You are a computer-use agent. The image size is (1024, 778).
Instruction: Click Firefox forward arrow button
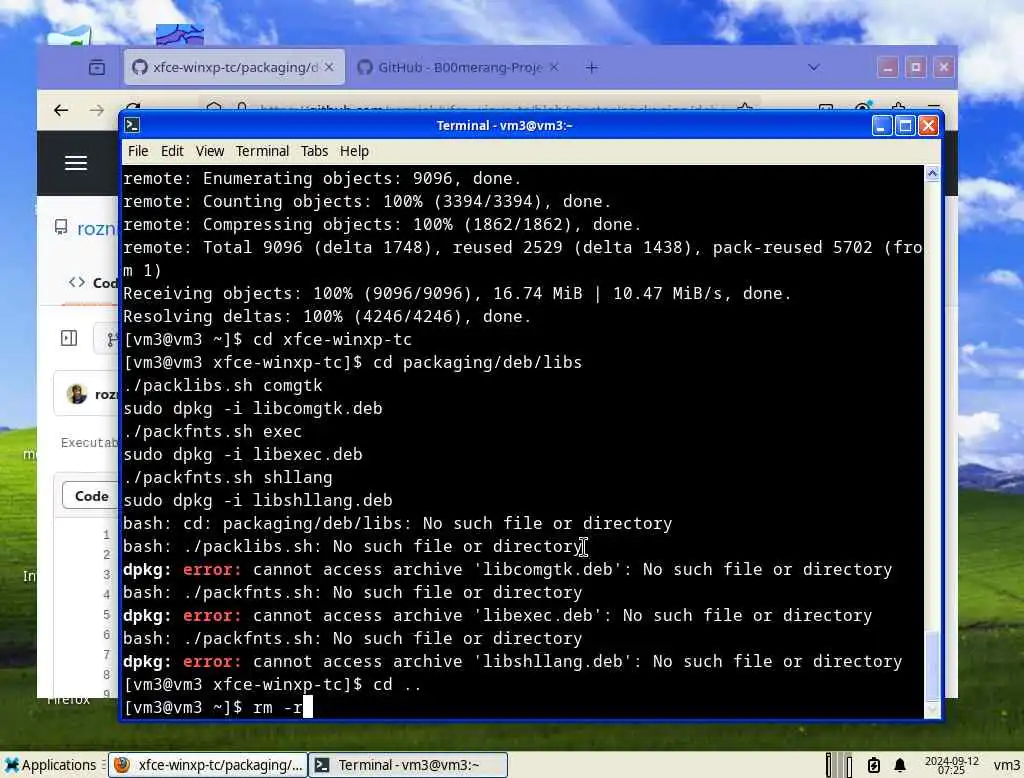tap(97, 110)
